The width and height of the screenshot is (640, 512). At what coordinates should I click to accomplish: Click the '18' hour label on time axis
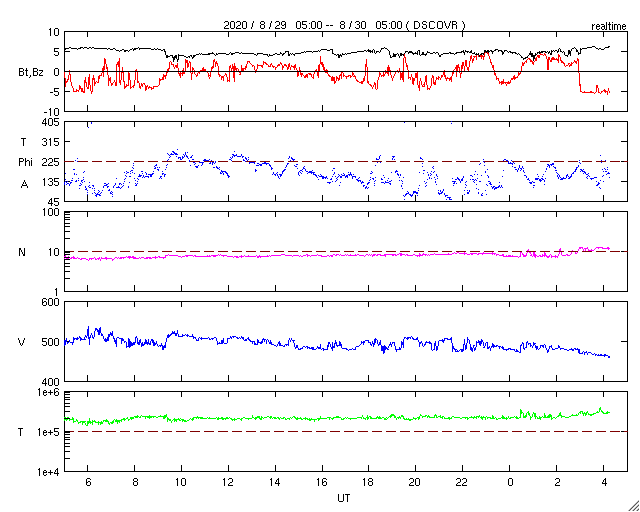pyautogui.click(x=369, y=482)
